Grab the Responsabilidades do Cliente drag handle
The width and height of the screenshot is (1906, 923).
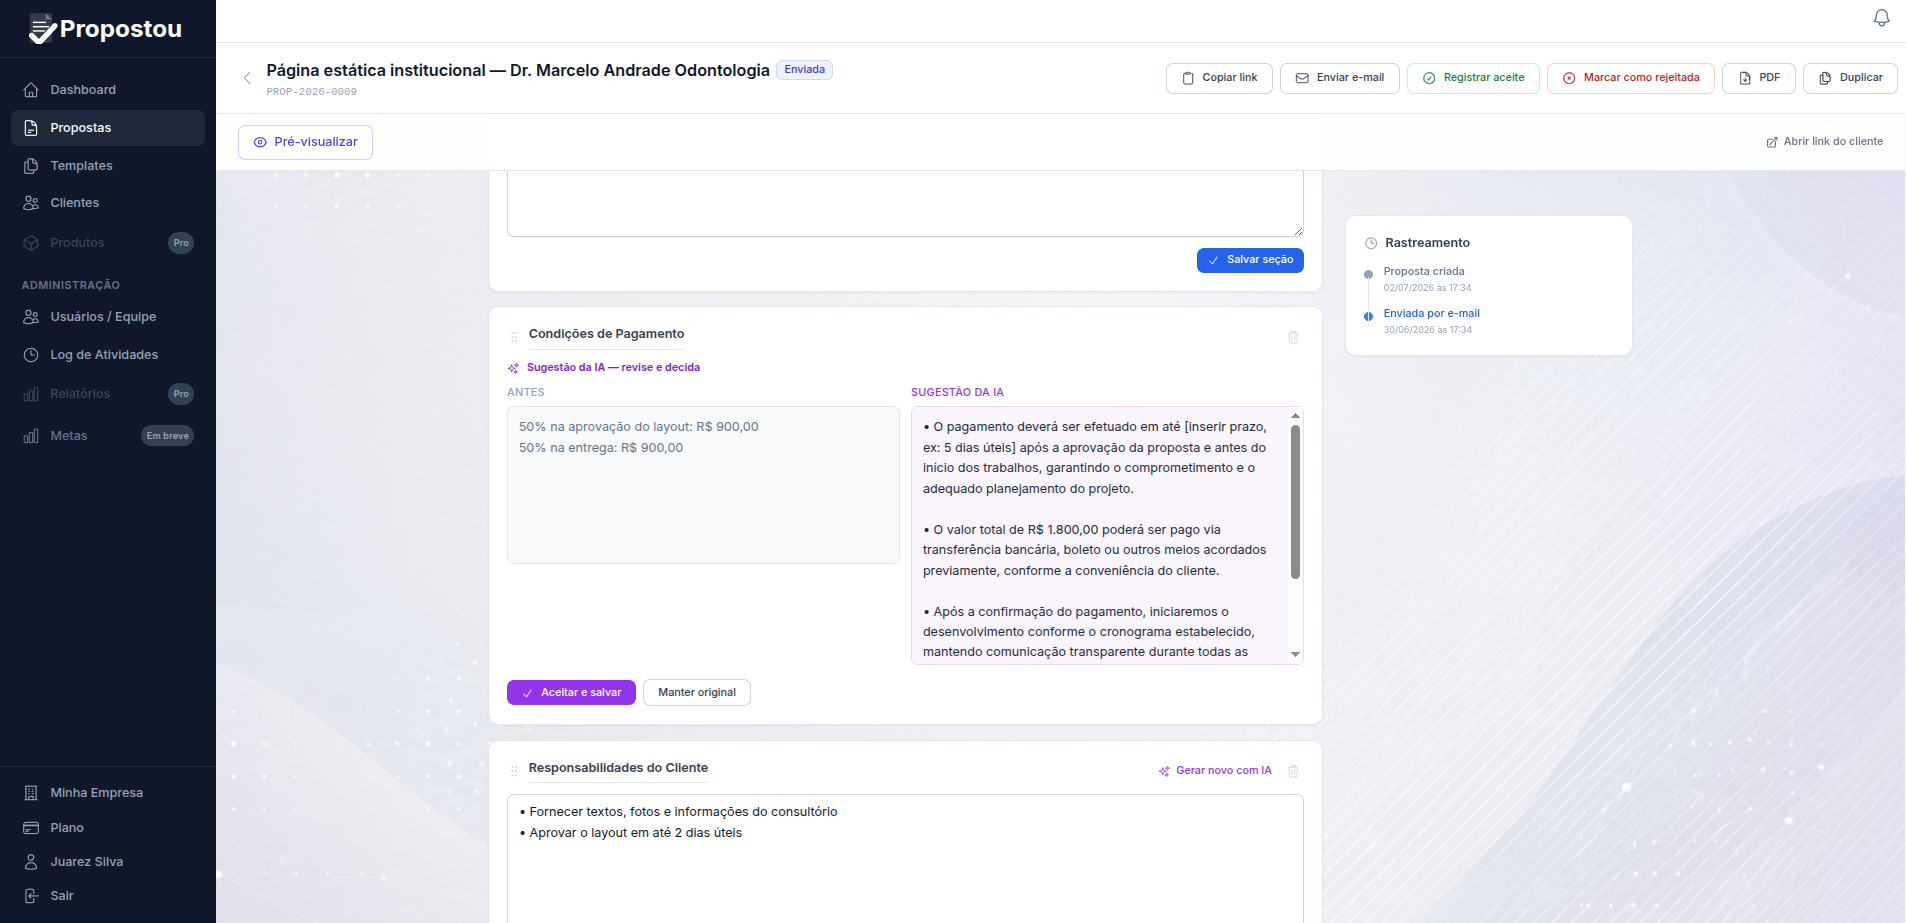tap(514, 771)
